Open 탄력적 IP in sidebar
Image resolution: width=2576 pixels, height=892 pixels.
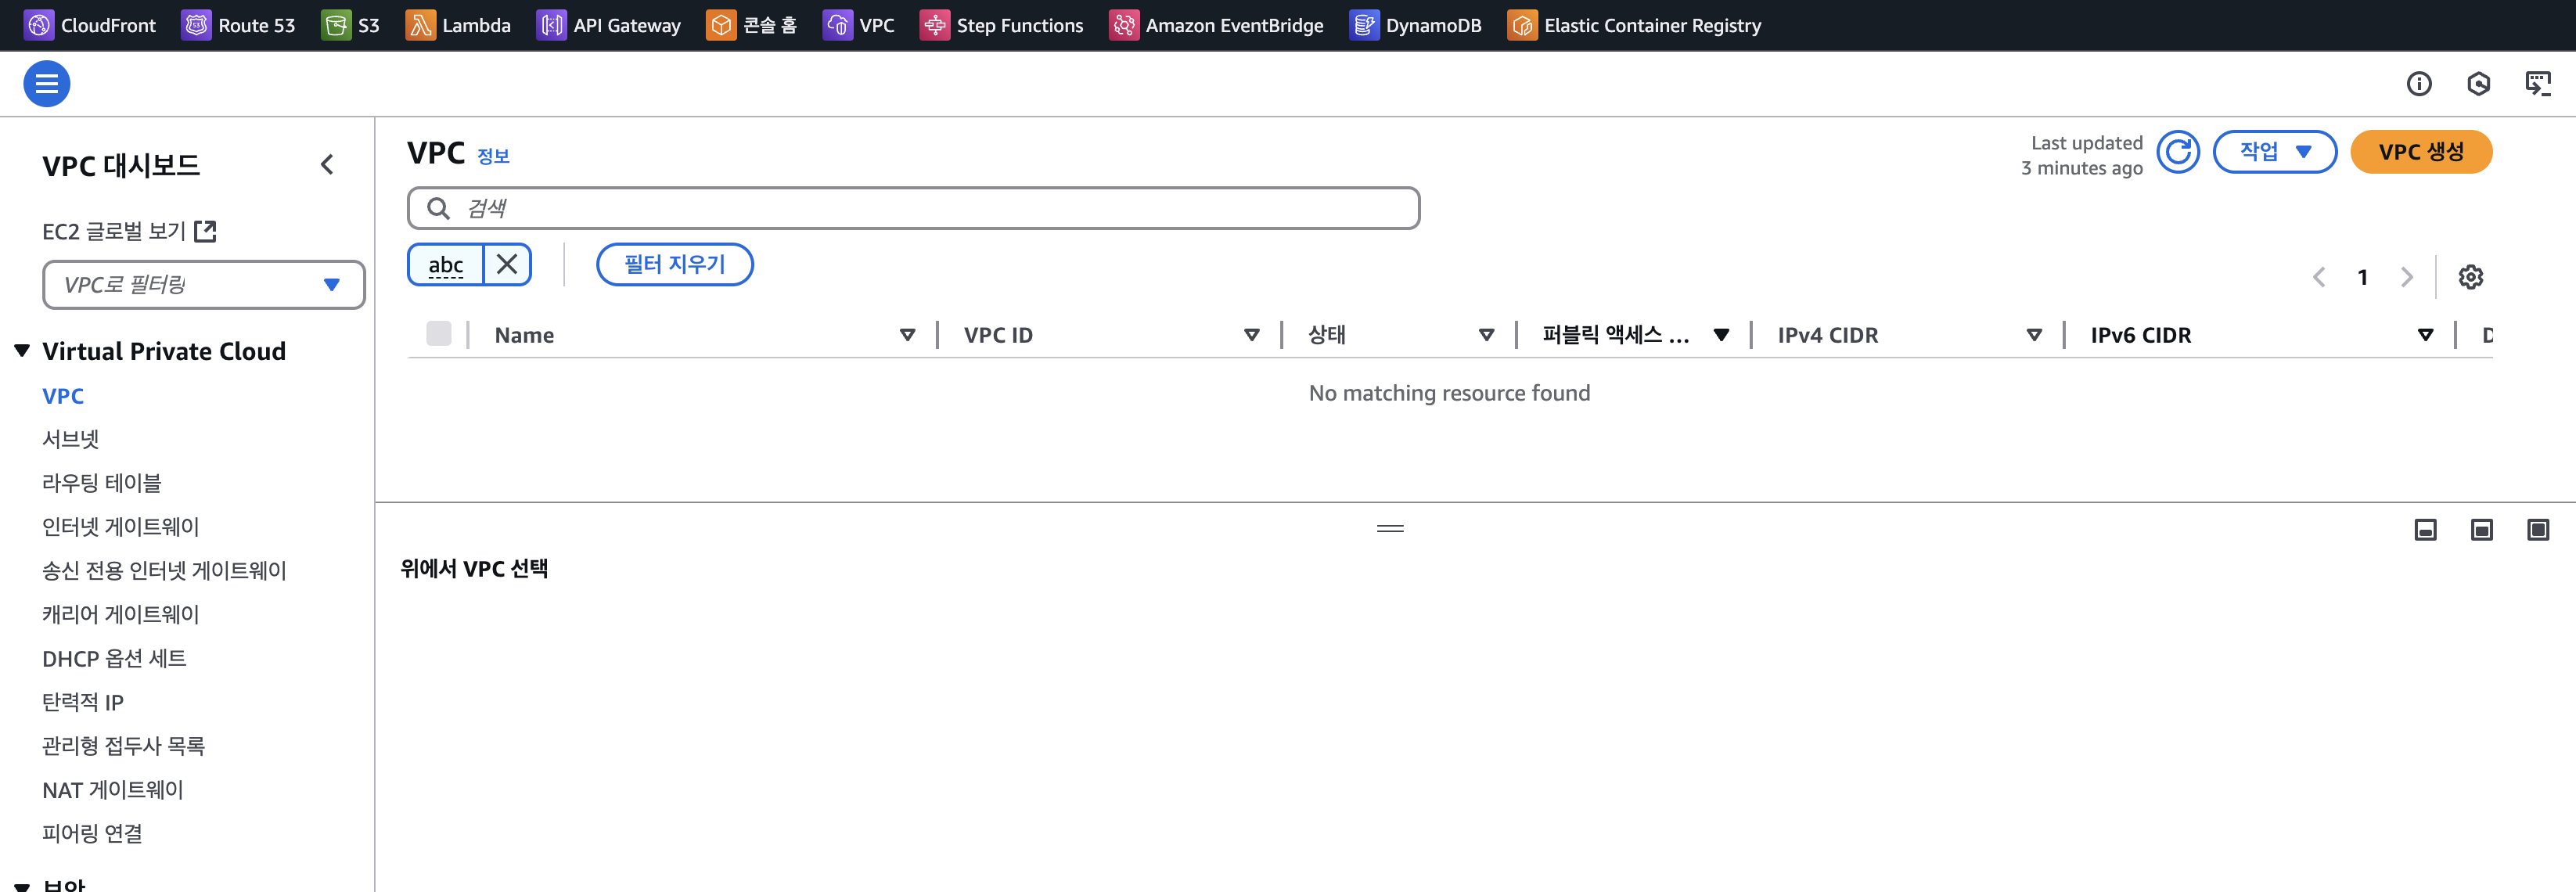83,703
